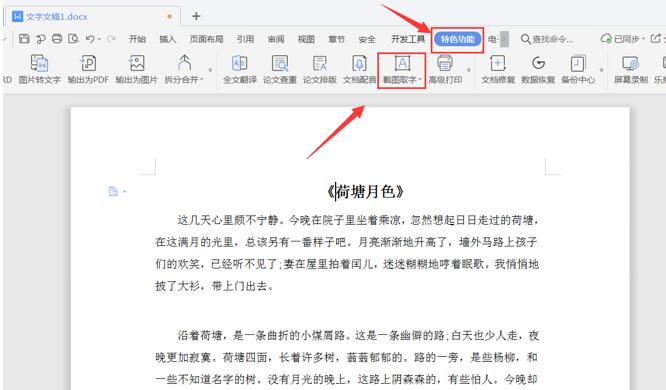666x390 pixels.
Task: Click the magnifier icon in 查找命令 search
Action: pos(525,39)
